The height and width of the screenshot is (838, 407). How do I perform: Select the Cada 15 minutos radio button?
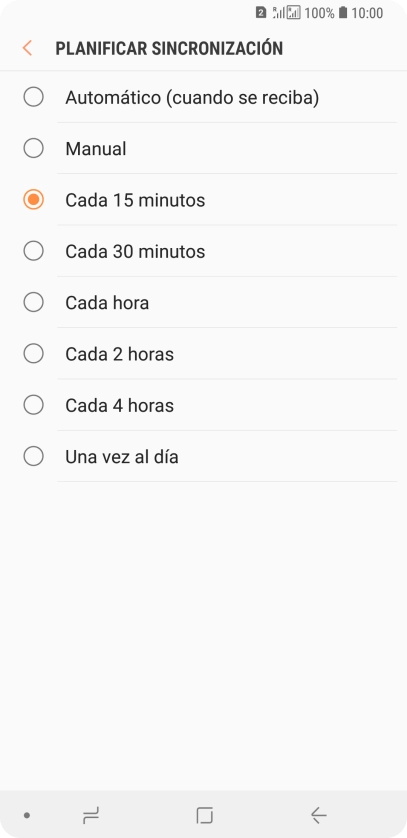34,200
